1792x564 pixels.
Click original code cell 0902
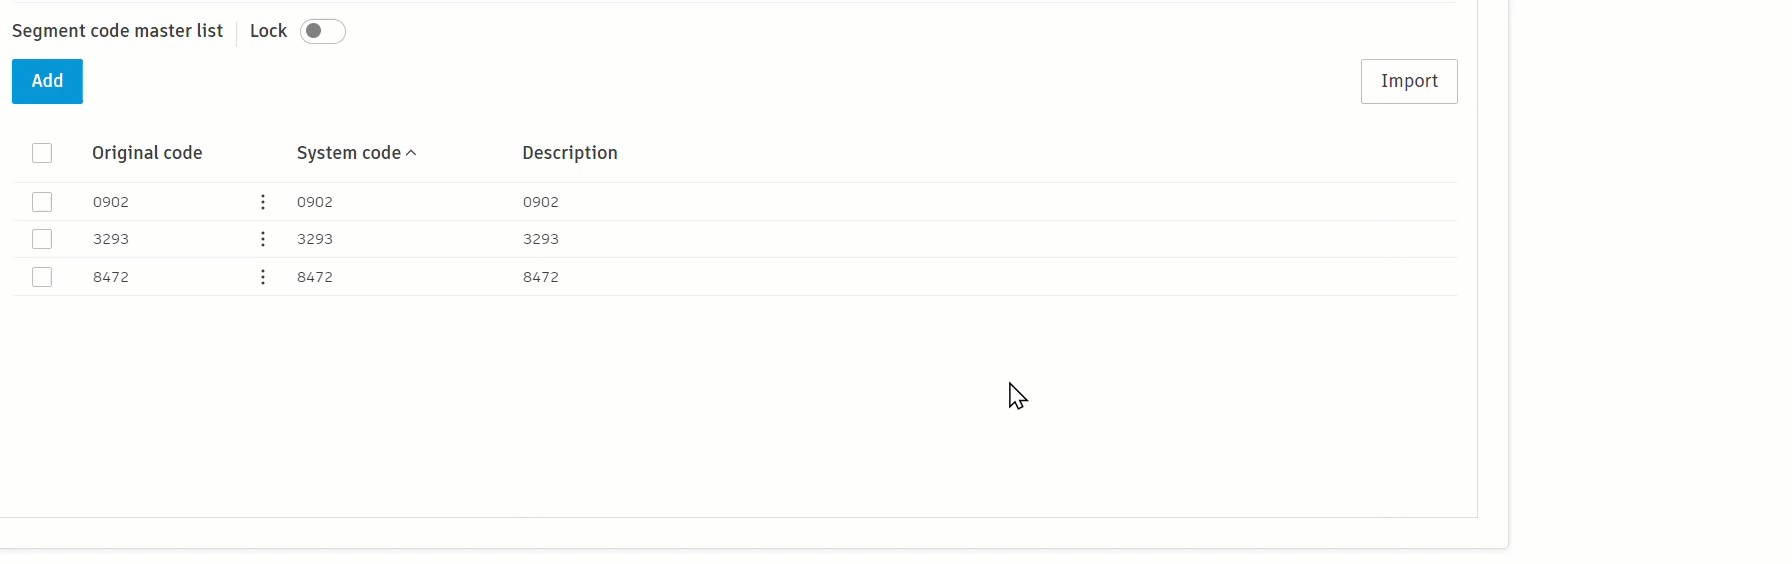tap(111, 202)
